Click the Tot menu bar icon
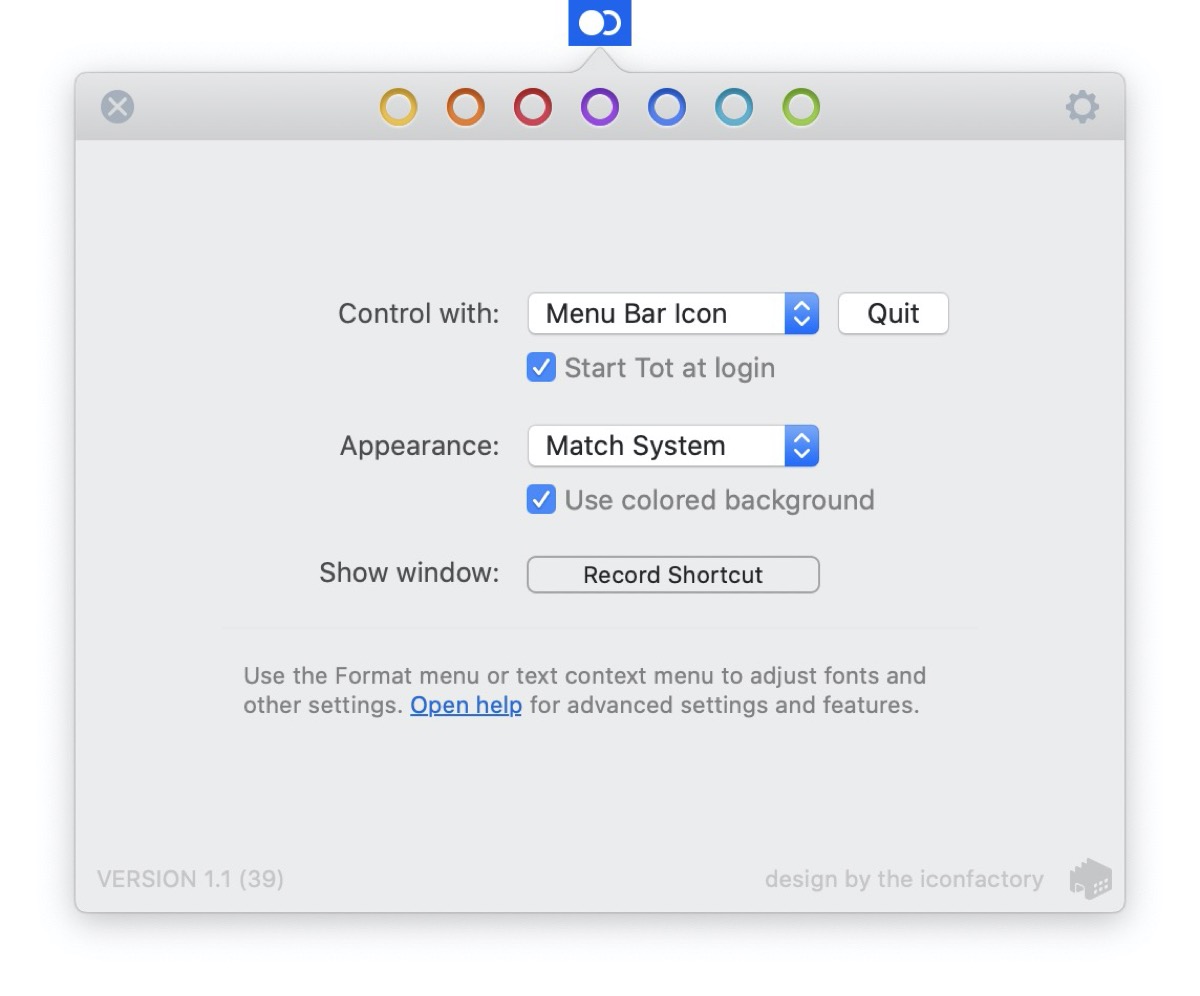The image size is (1200, 996). [600, 23]
